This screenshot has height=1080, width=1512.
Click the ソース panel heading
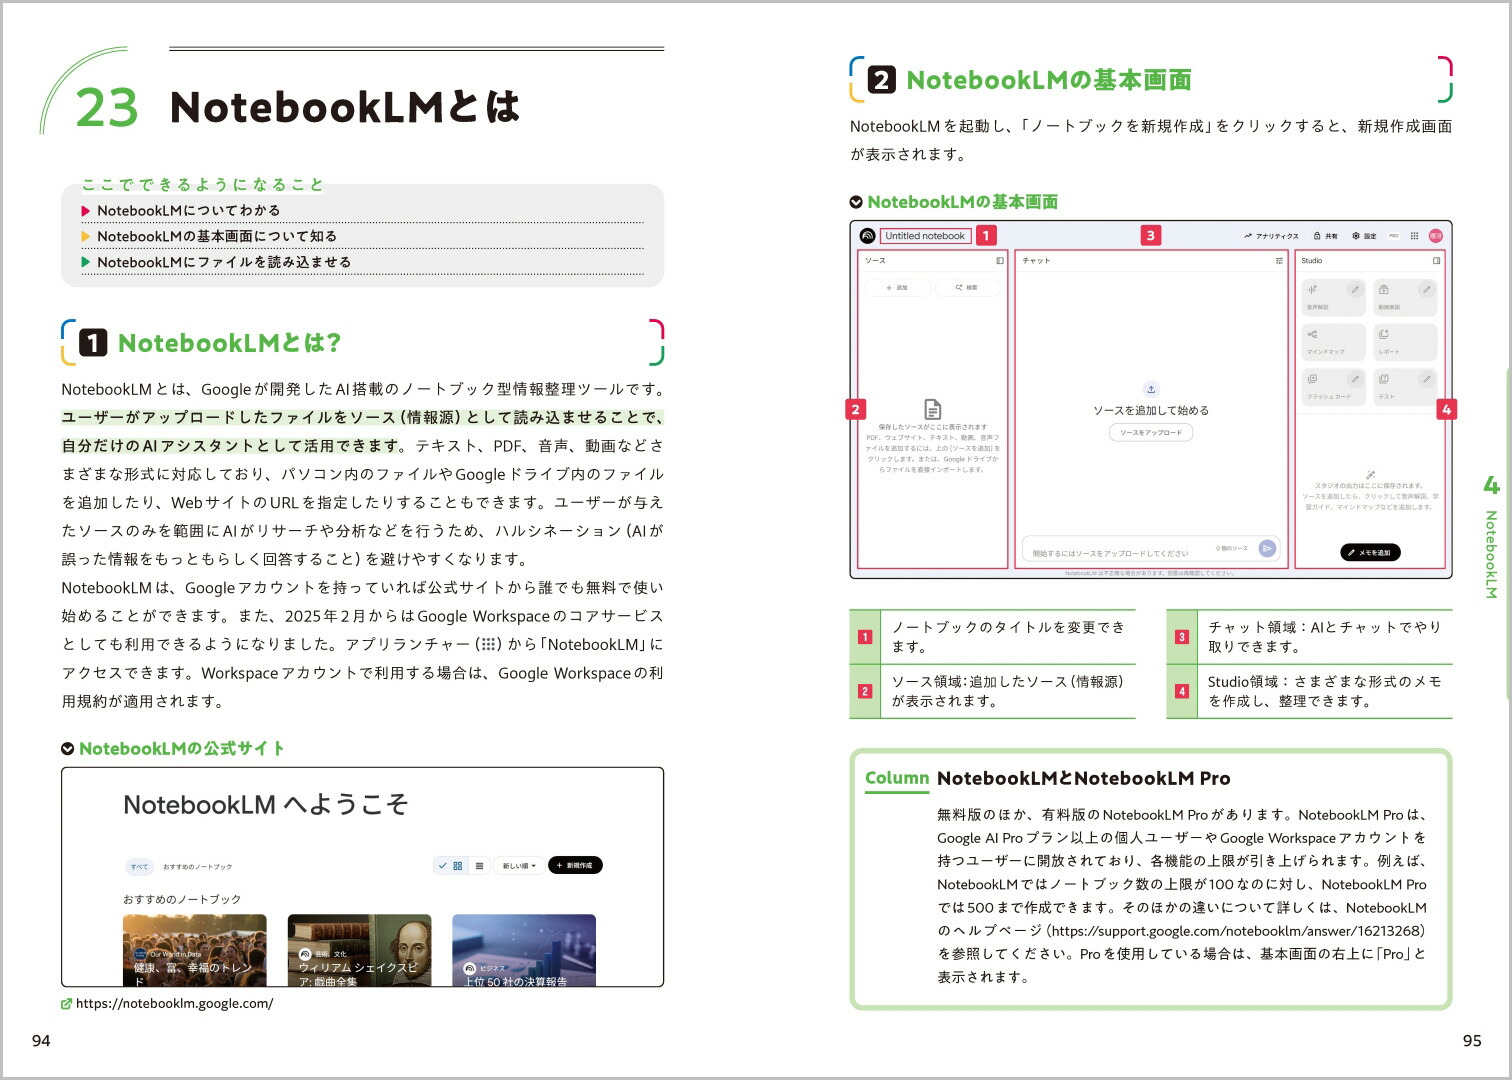click(x=875, y=260)
